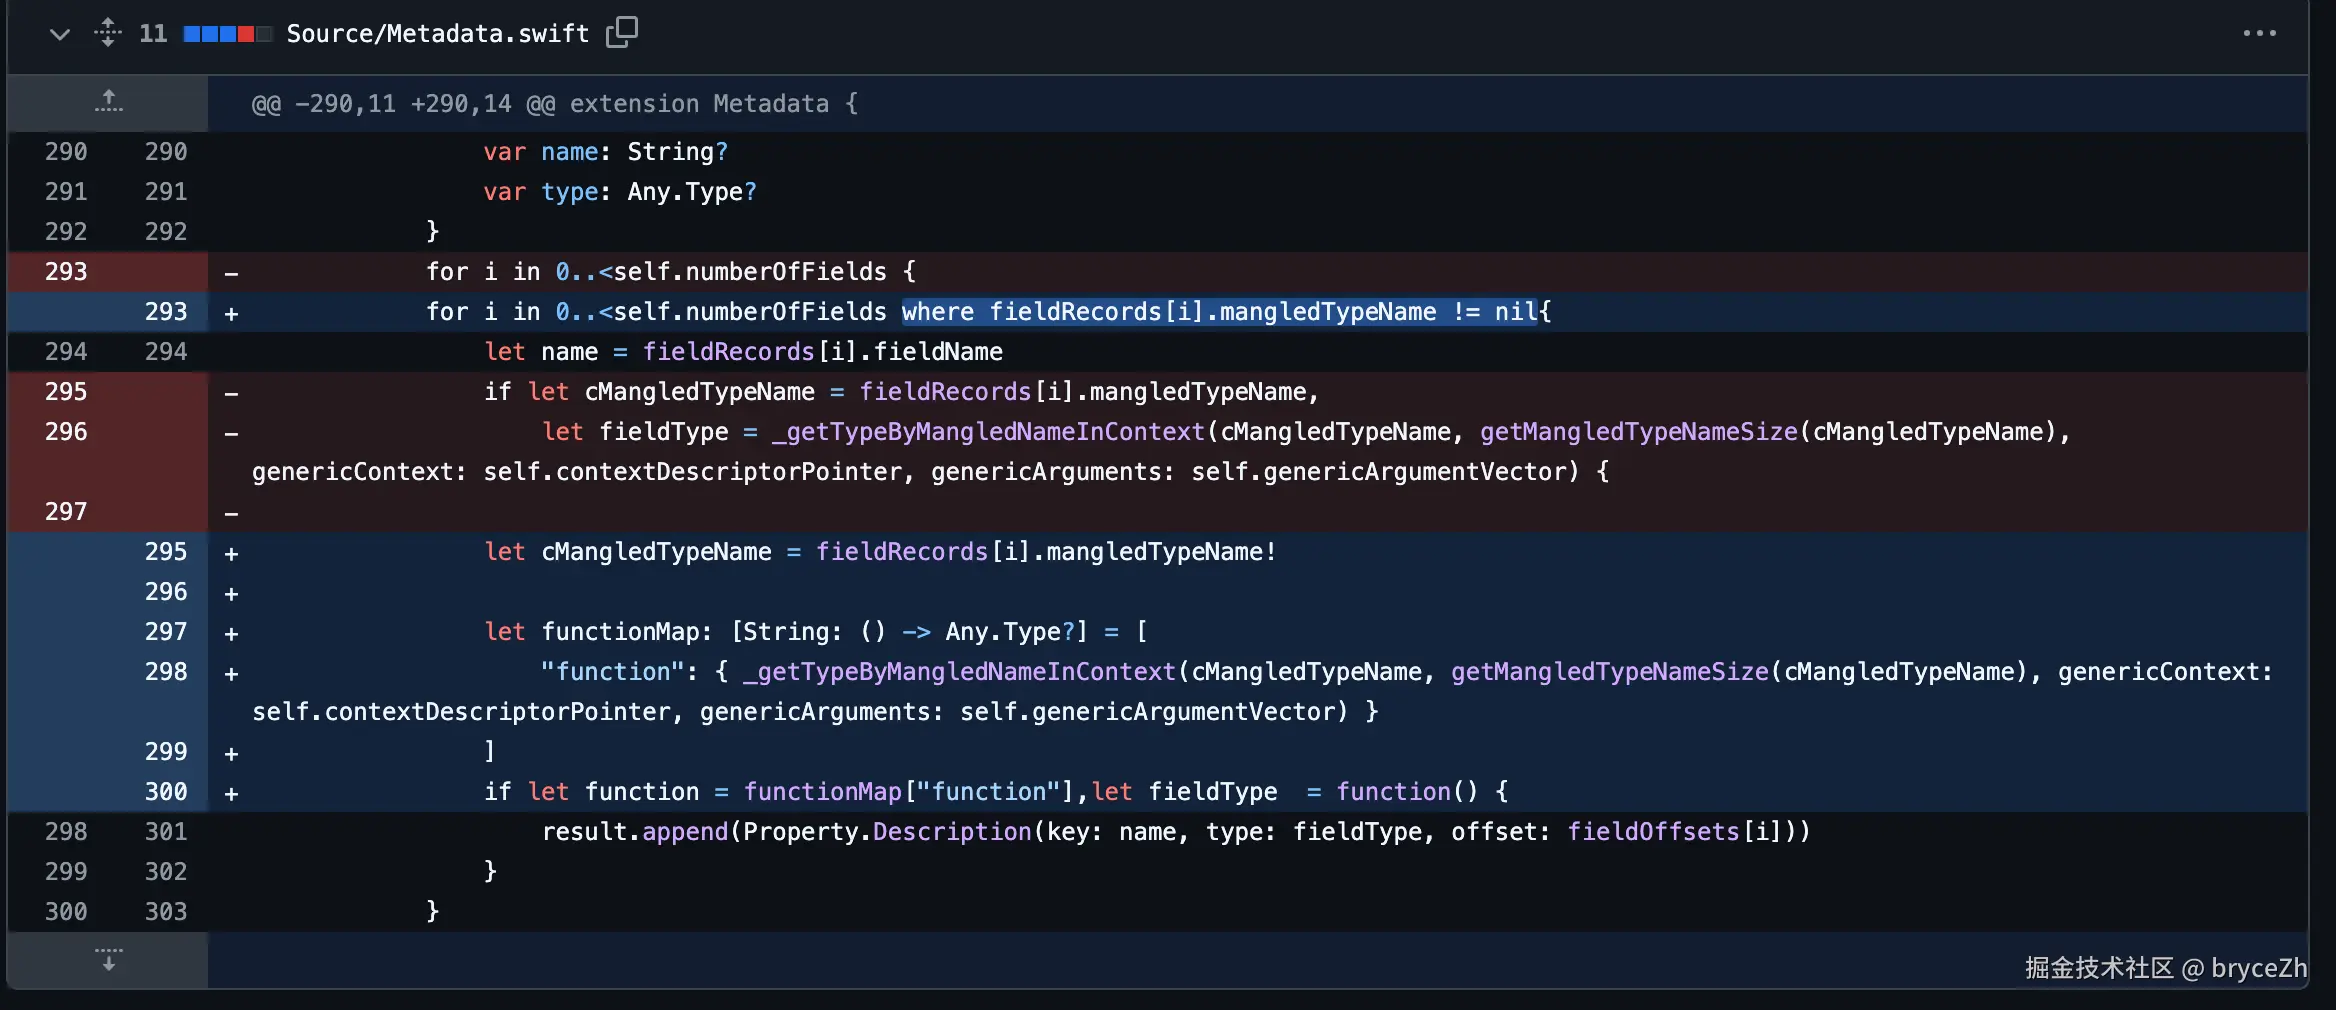Click new line number 303

(x=166, y=912)
